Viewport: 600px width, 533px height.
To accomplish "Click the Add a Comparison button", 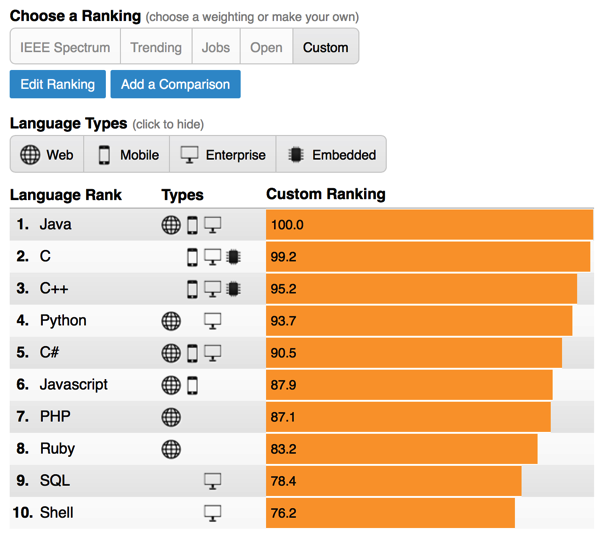I will [176, 84].
